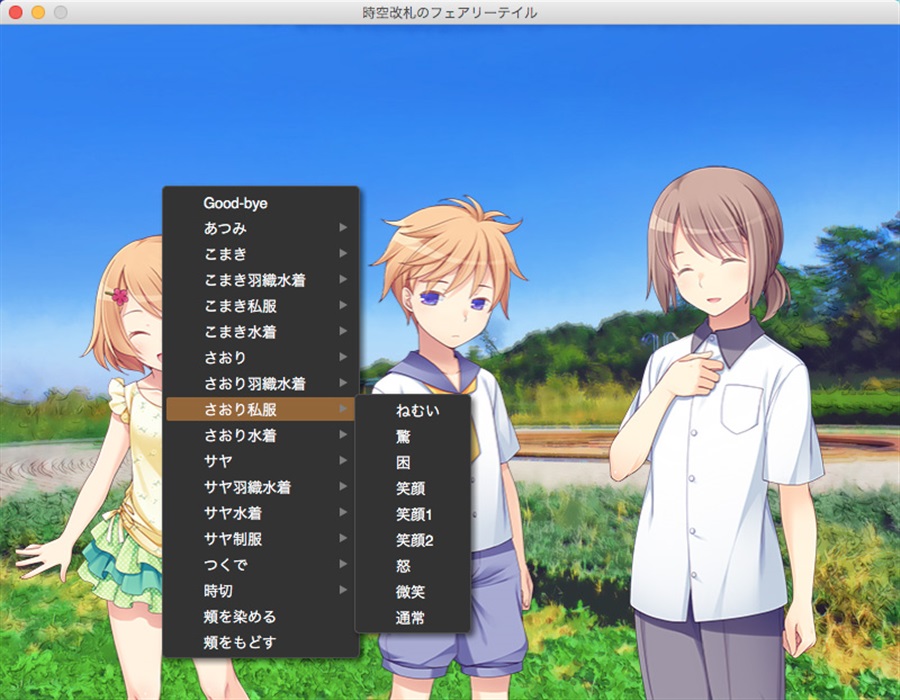Open the サヤ submenu

coord(261,461)
